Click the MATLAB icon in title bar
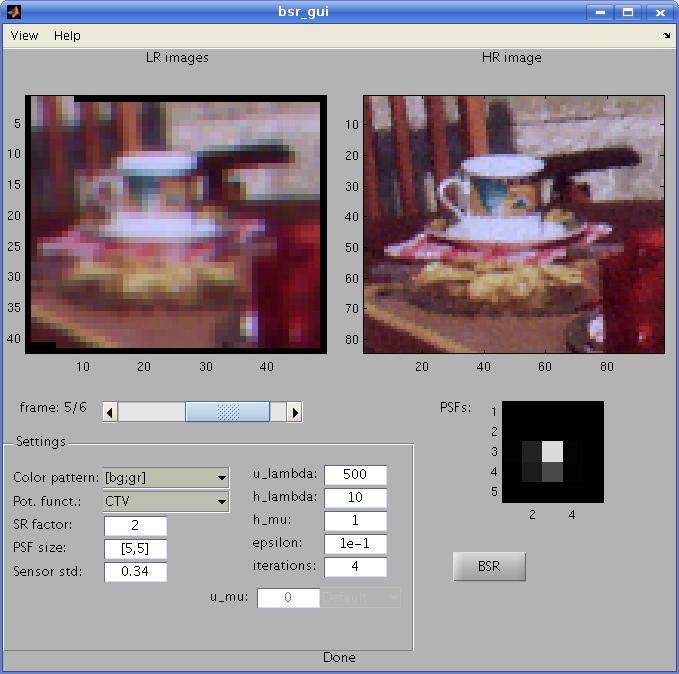The height and width of the screenshot is (674, 679). [13, 12]
